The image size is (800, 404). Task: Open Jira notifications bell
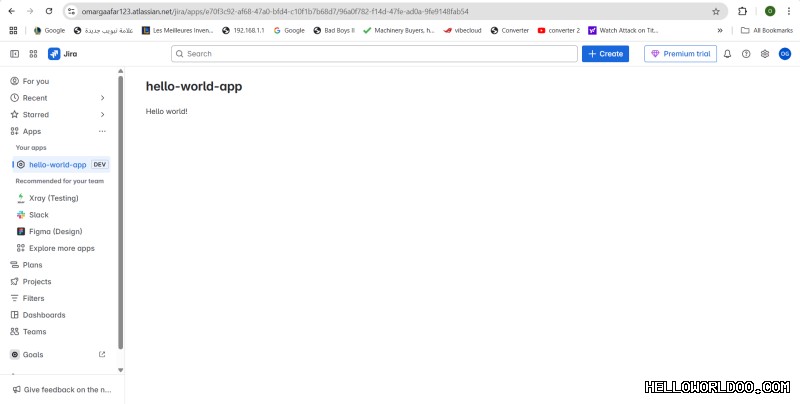pyautogui.click(x=728, y=54)
